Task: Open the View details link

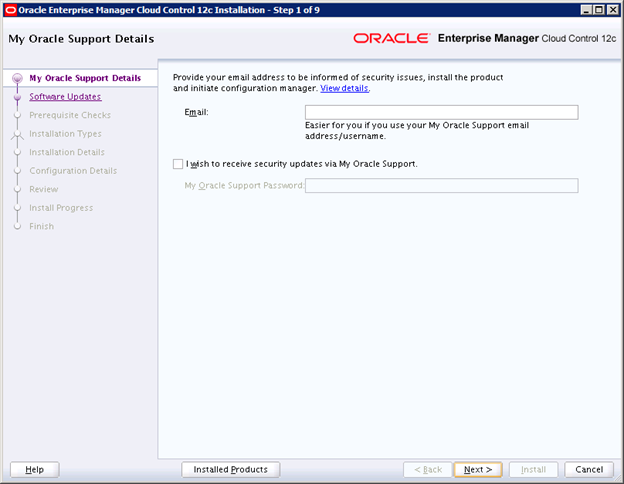Action: point(344,88)
